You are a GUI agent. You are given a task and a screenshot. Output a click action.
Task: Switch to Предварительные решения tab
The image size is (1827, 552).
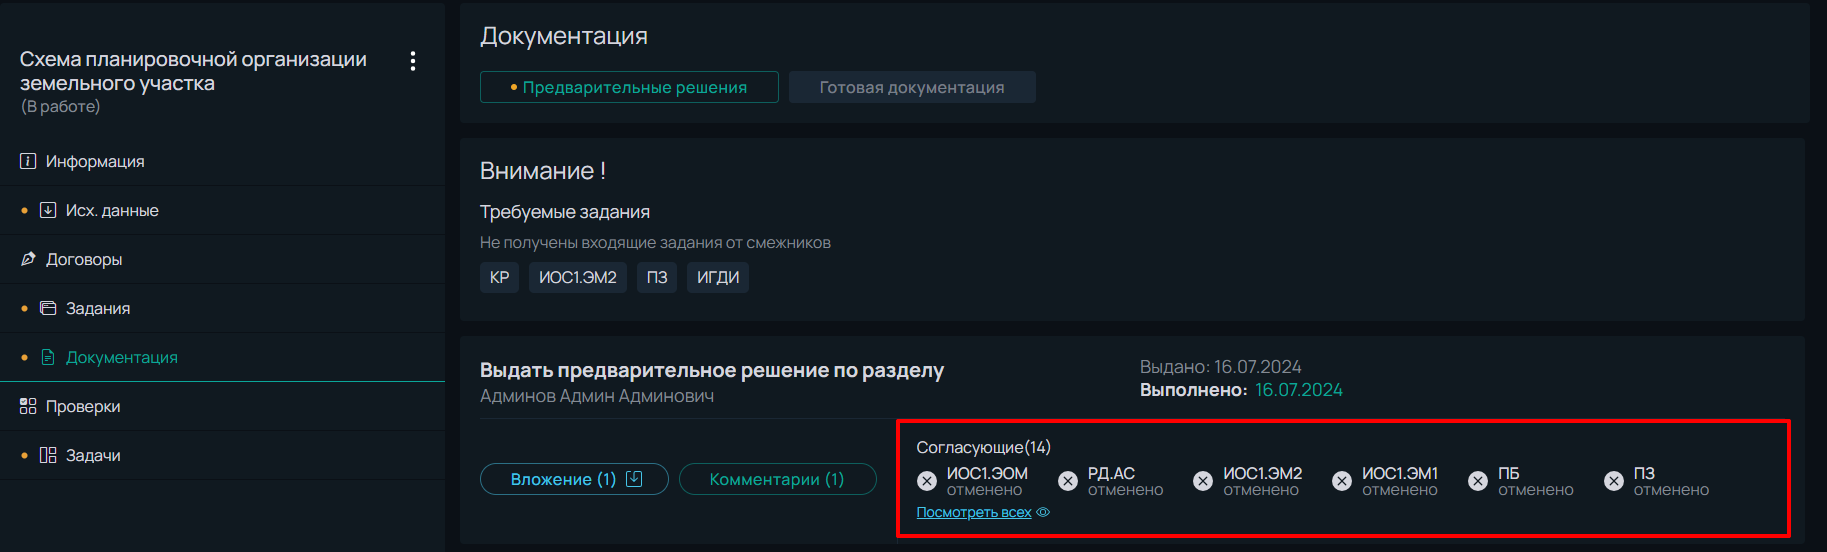tap(629, 87)
